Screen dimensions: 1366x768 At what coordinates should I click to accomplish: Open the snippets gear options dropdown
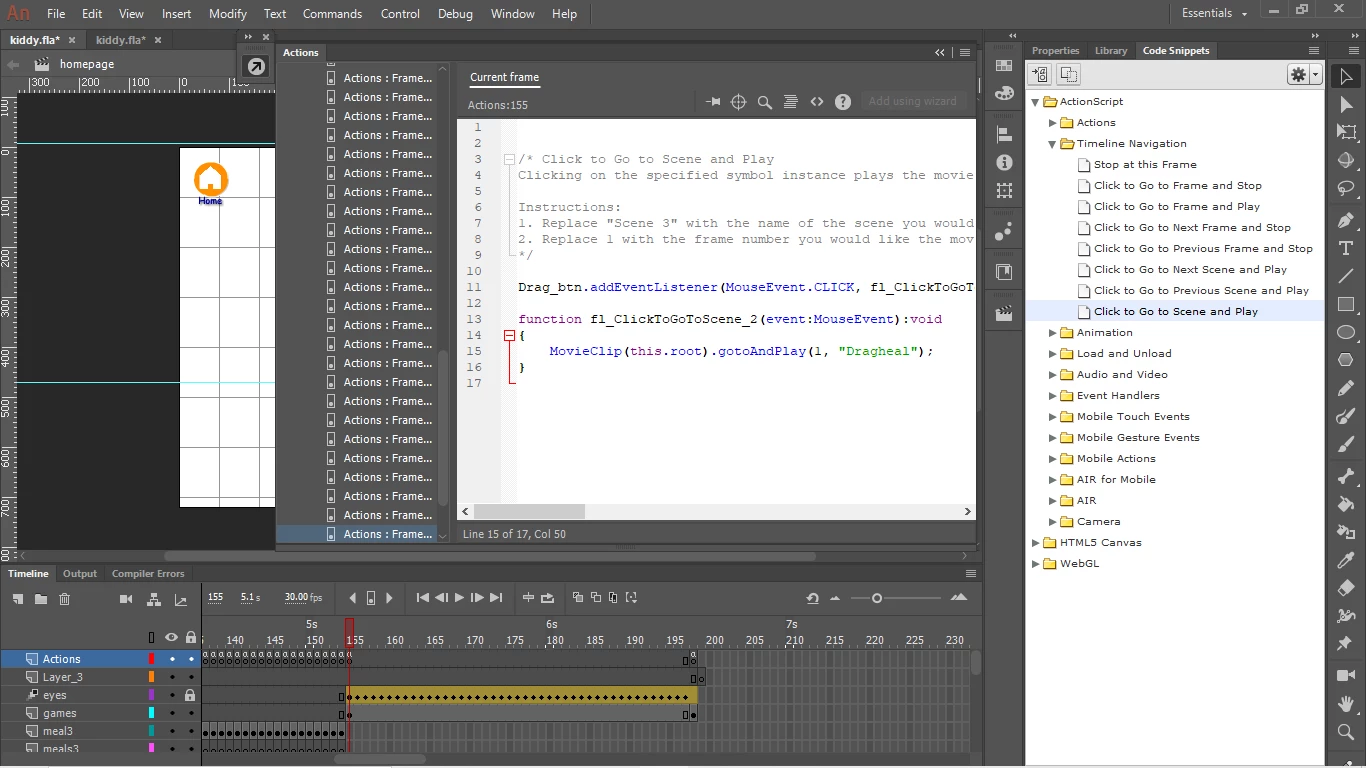pos(1304,75)
